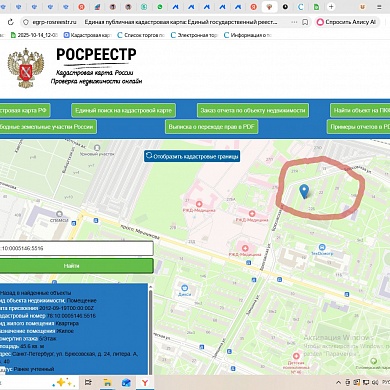Click the egrp-rosreestr.ru address field
The height and width of the screenshot is (390, 390).
click(54, 22)
